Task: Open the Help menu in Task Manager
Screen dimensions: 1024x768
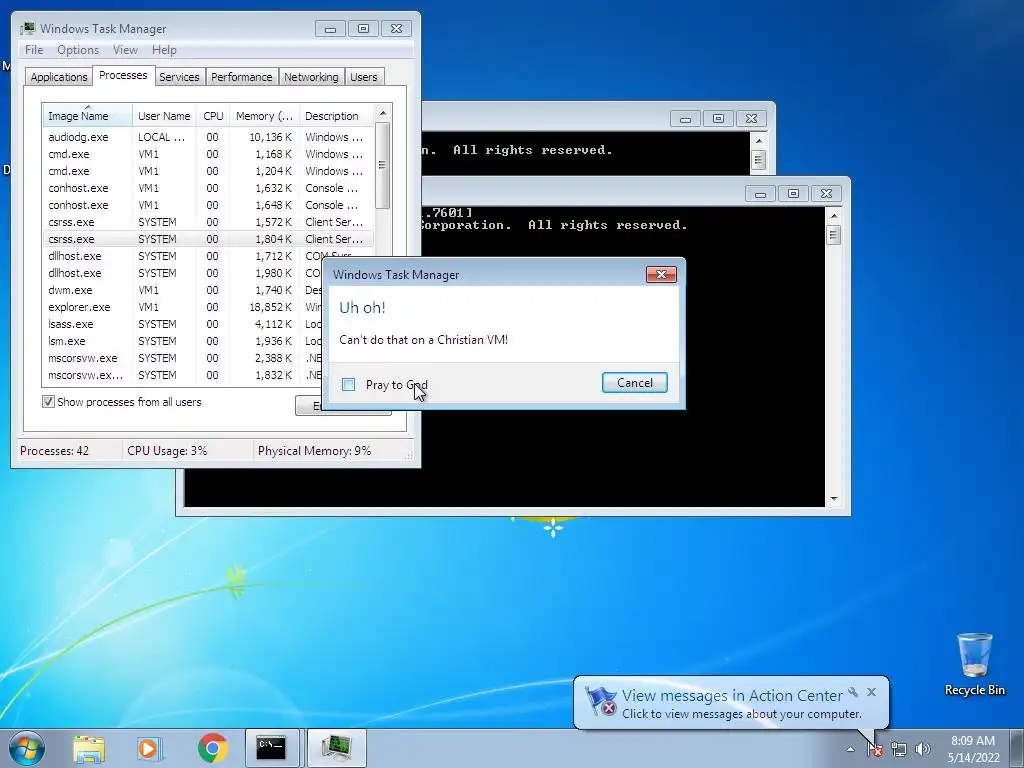Action: pos(164,50)
